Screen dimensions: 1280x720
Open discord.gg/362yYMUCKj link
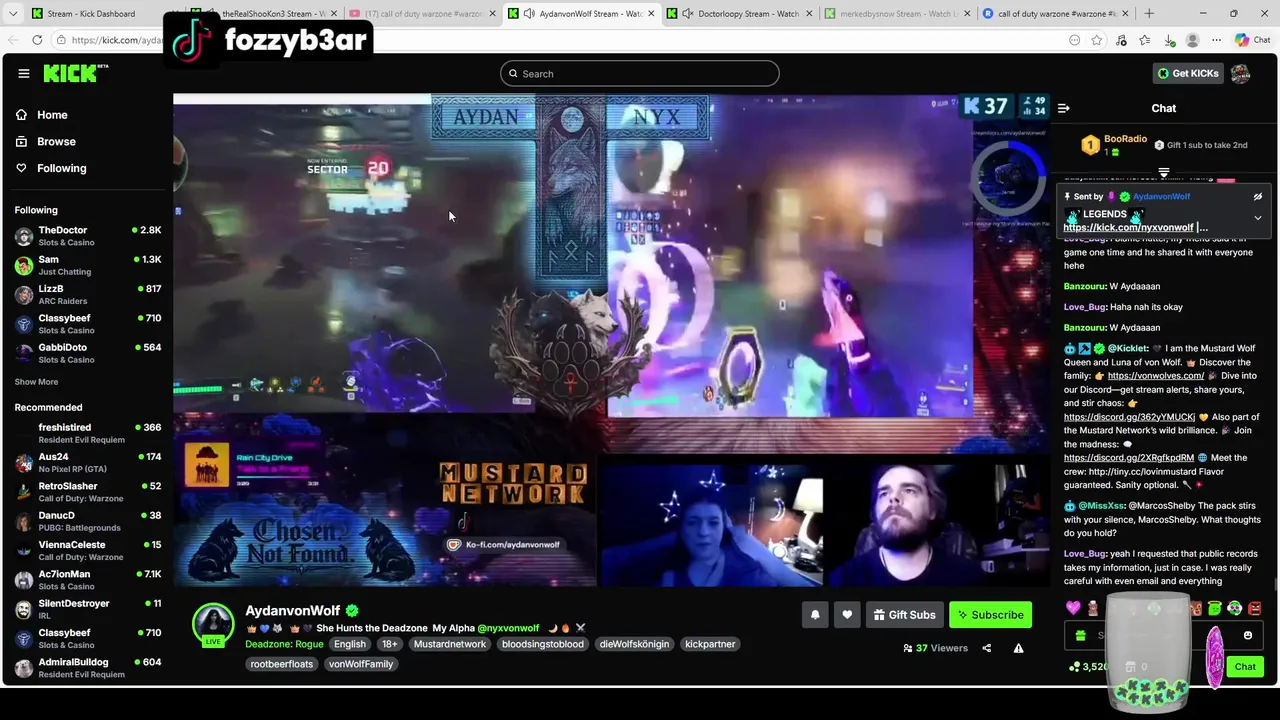[x=1129, y=417]
